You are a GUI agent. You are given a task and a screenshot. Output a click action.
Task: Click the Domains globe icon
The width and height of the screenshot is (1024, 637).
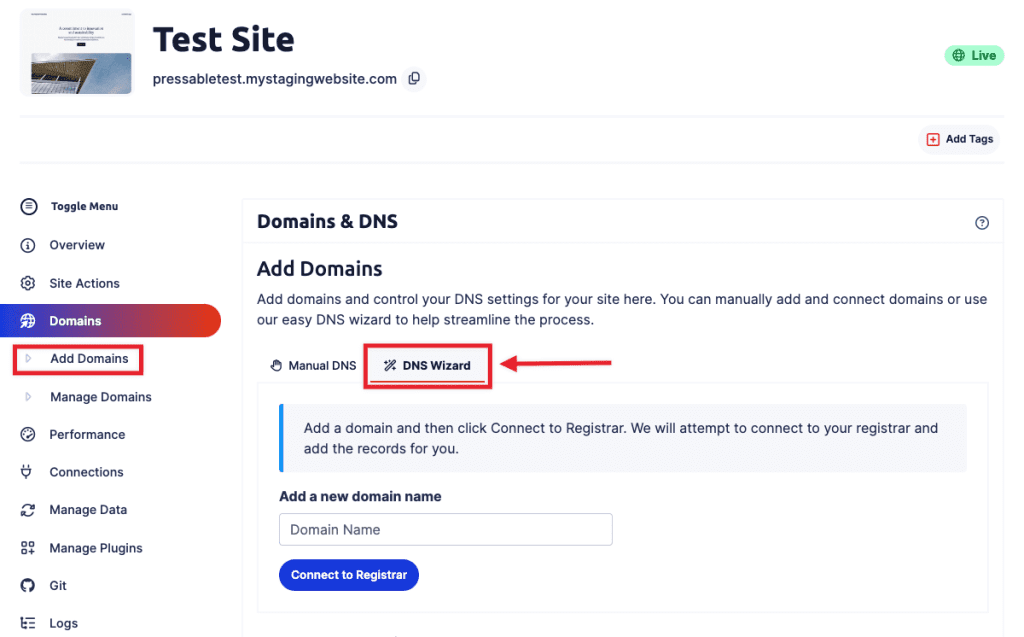(28, 320)
